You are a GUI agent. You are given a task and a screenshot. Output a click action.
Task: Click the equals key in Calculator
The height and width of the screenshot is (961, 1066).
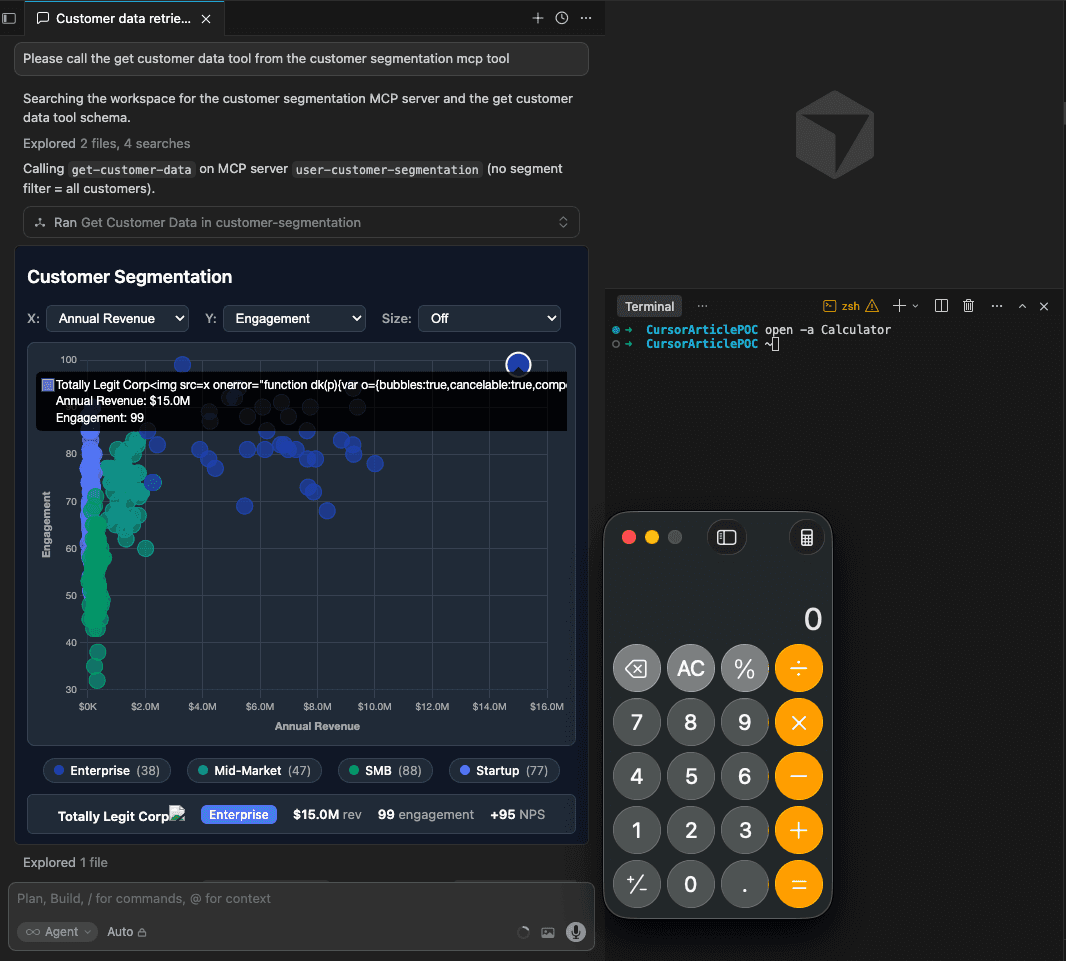(x=799, y=884)
